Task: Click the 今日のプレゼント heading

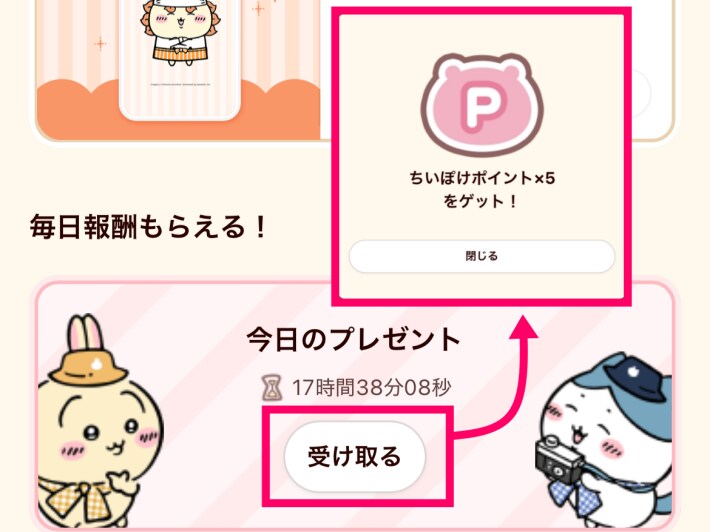Action: coord(354,340)
